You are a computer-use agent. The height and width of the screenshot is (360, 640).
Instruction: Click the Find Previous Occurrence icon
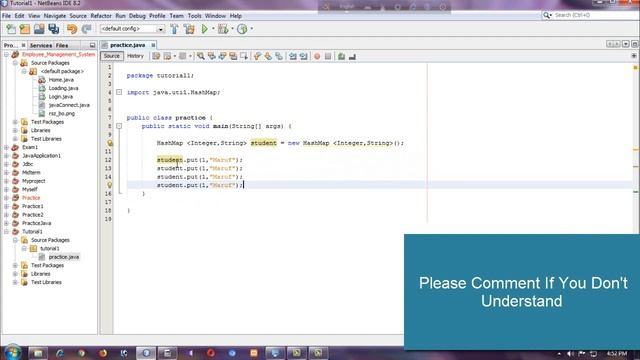(x=211, y=56)
